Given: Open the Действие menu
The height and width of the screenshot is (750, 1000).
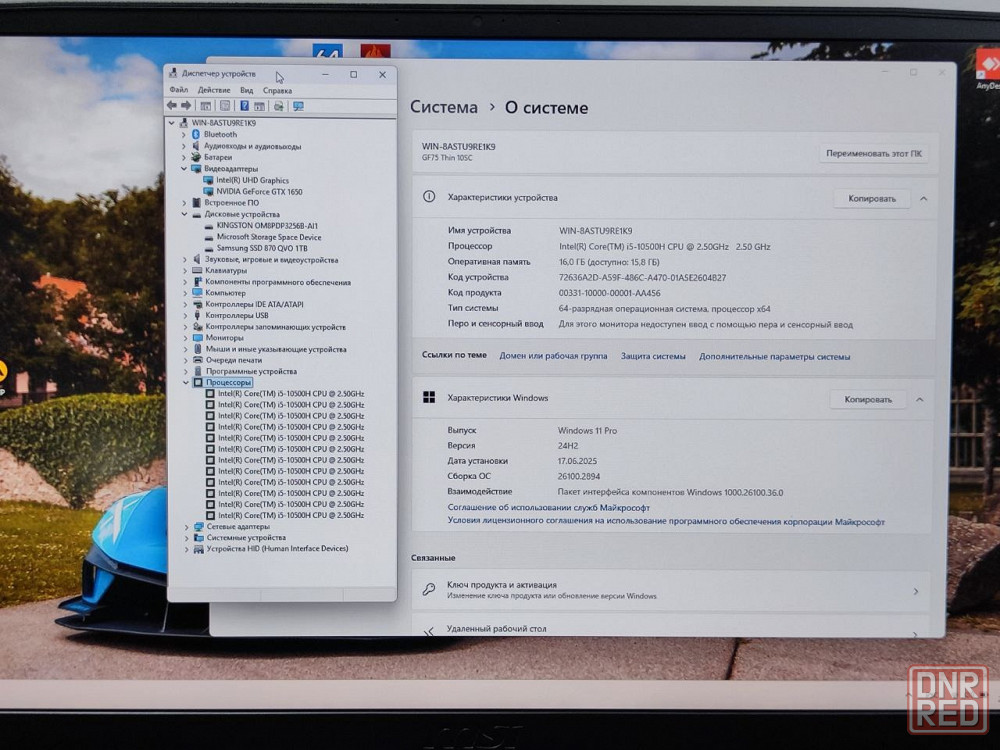Looking at the screenshot, I should coord(214,90).
